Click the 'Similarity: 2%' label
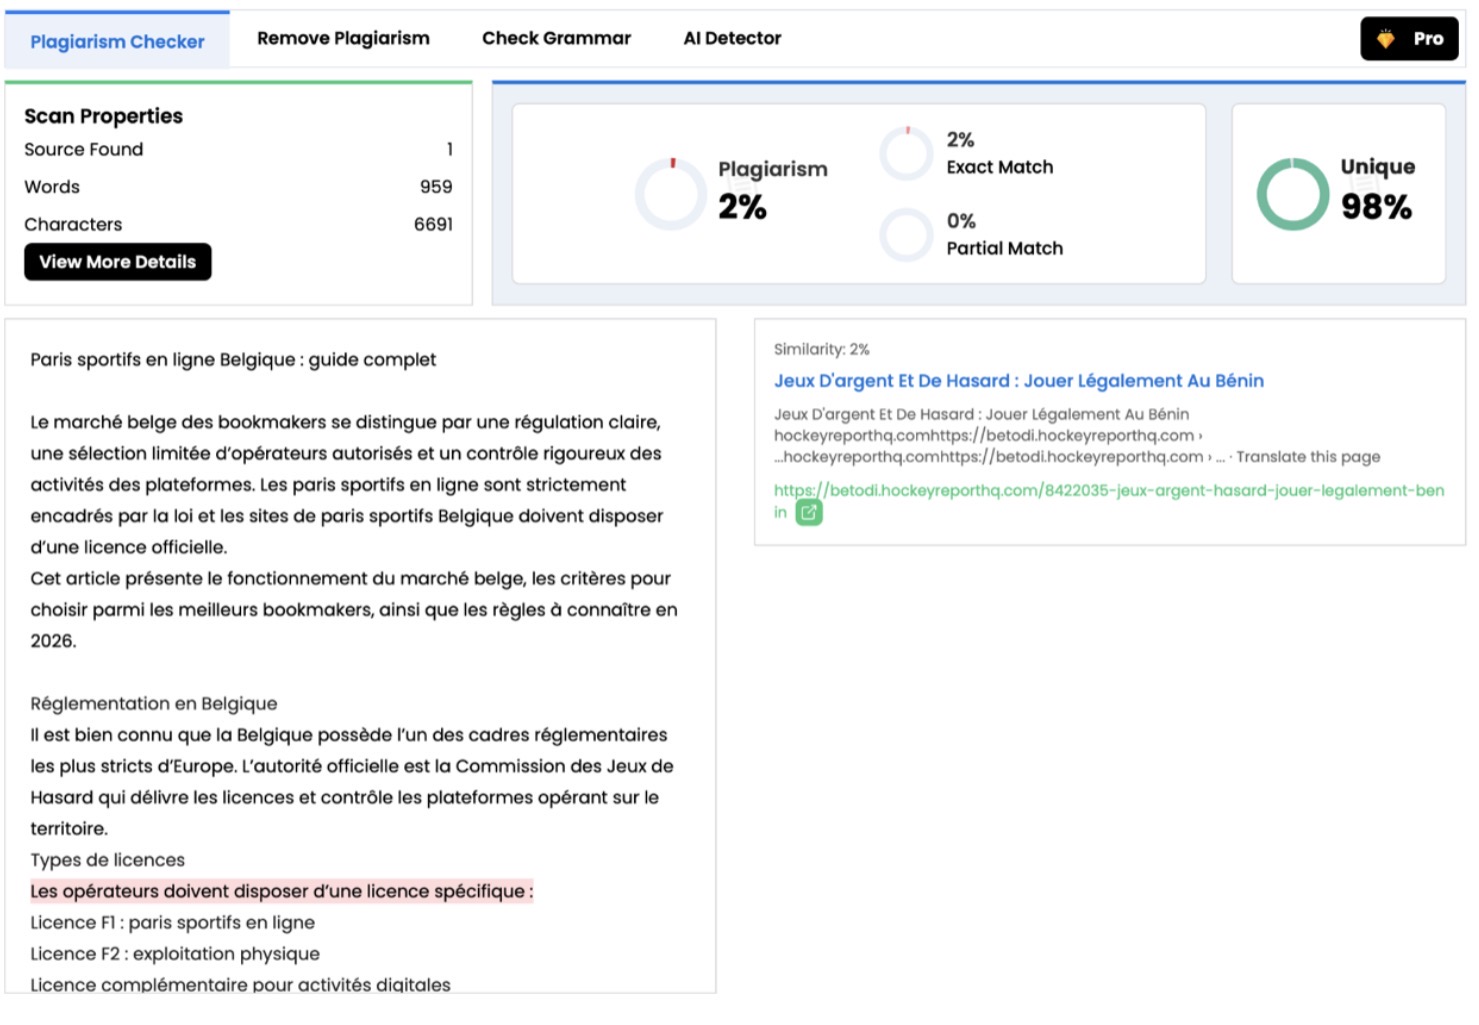This screenshot has width=1479, height=1025. (x=822, y=349)
